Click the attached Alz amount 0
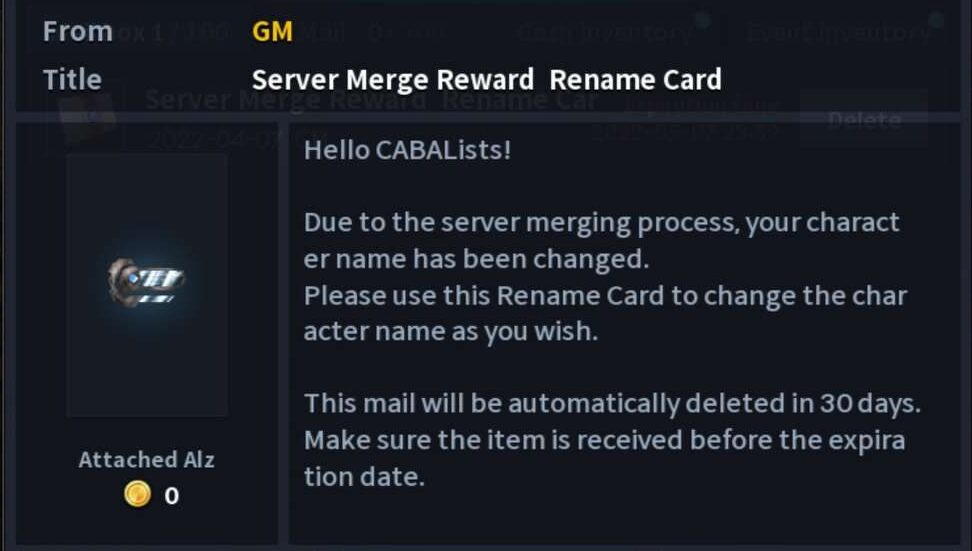This screenshot has height=551, width=972. point(172,495)
